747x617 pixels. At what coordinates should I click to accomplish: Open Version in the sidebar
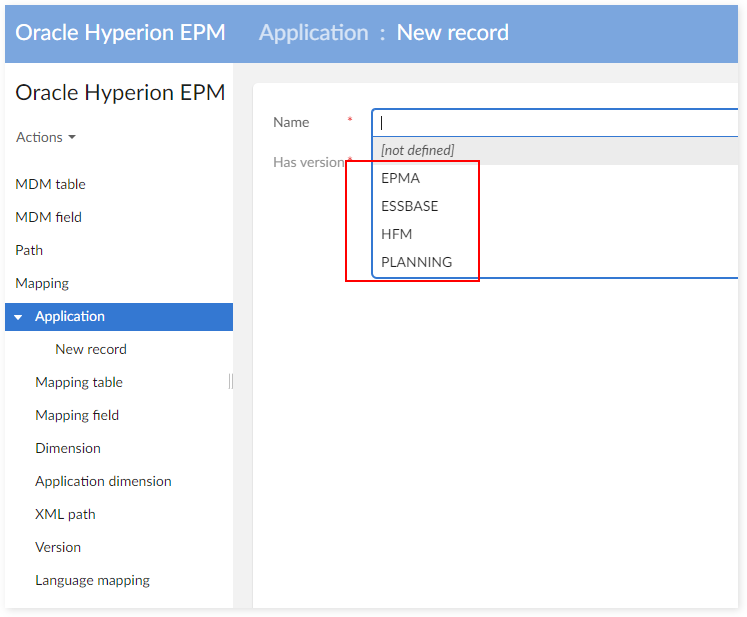coord(58,547)
